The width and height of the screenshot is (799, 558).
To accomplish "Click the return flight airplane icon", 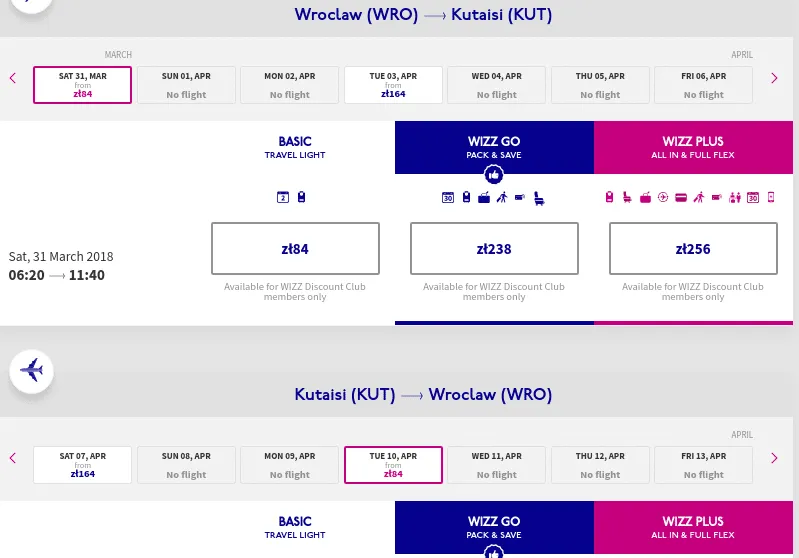I will [31, 370].
